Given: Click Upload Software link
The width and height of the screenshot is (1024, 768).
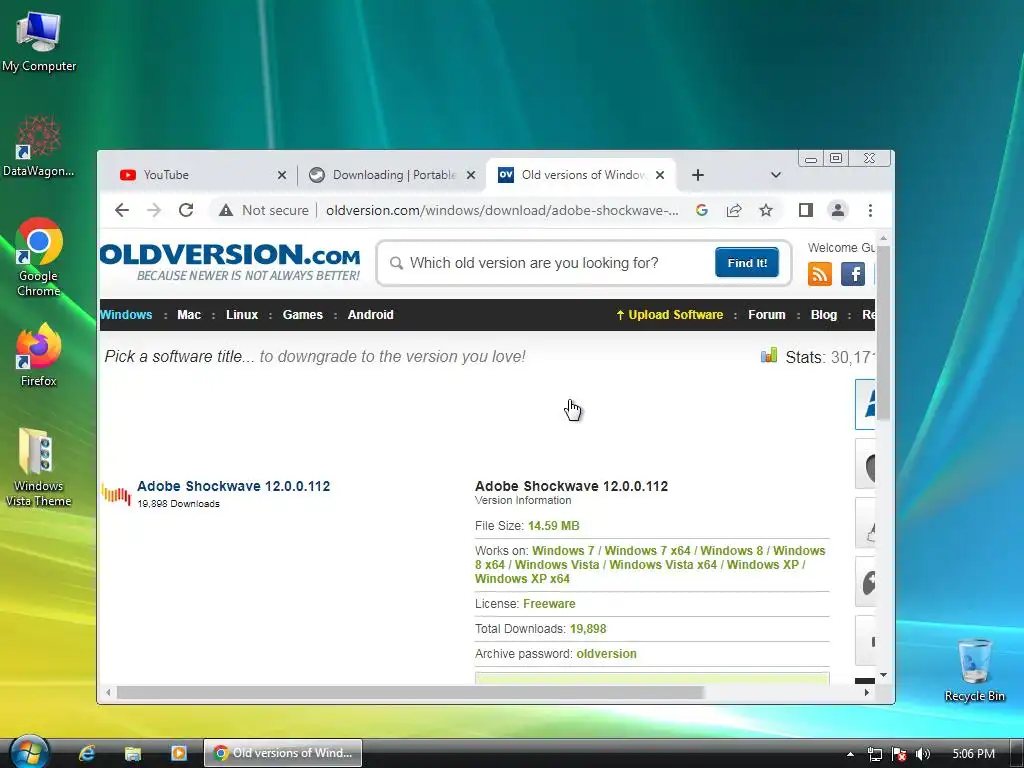Looking at the screenshot, I should pos(669,315).
